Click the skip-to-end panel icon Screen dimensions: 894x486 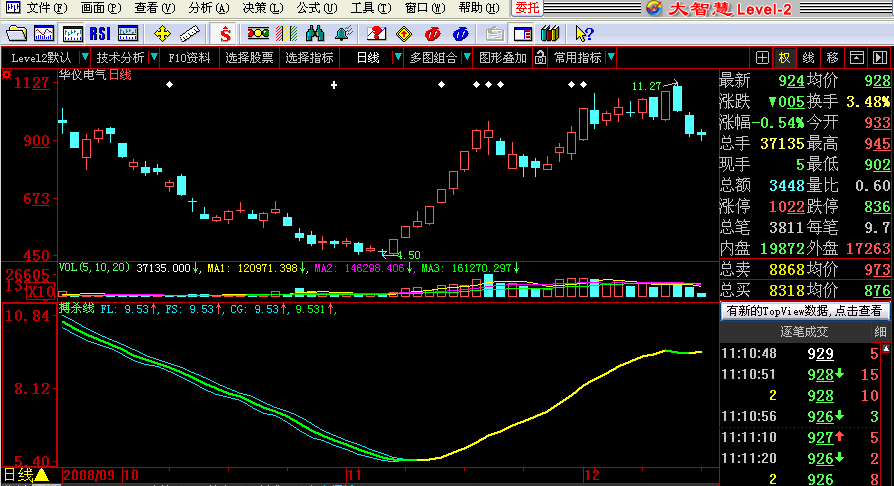point(880,58)
